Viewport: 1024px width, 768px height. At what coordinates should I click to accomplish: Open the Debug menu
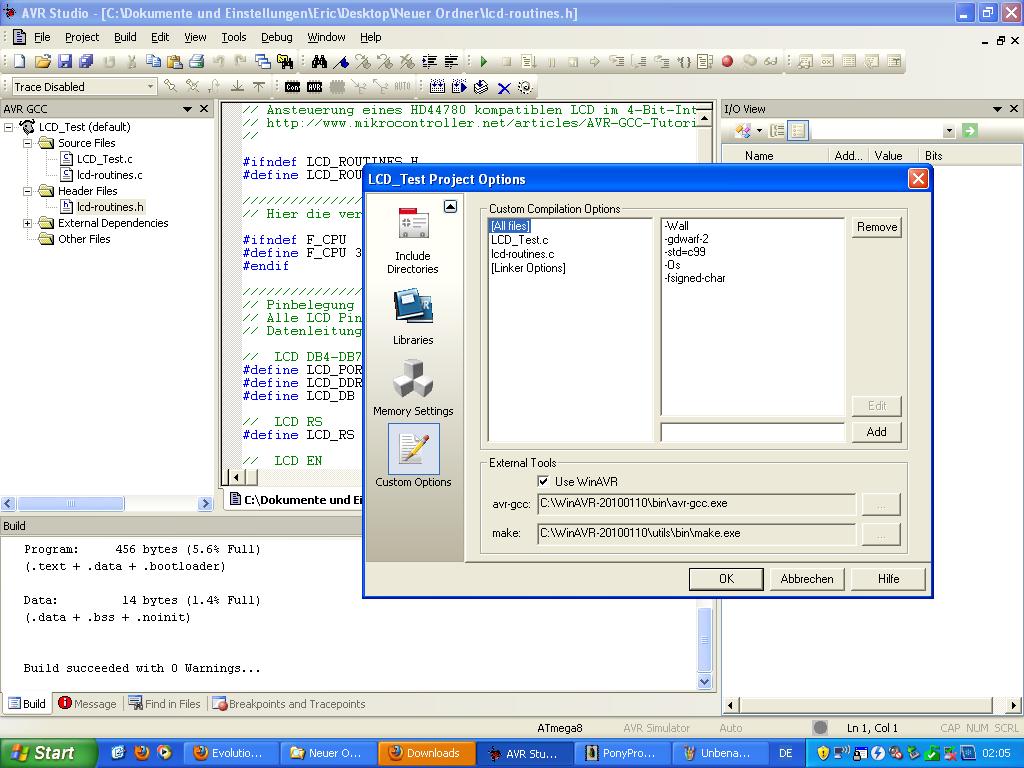click(x=276, y=37)
